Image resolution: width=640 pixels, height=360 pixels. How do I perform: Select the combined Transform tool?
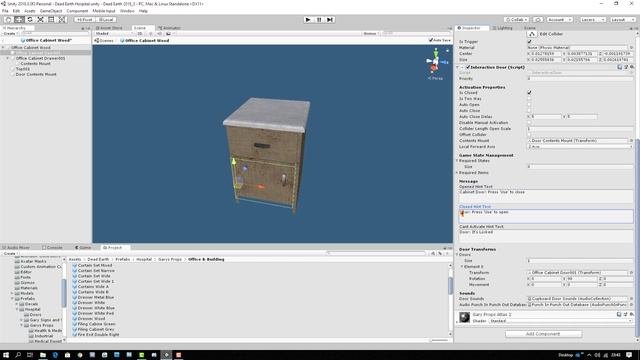[62, 20]
